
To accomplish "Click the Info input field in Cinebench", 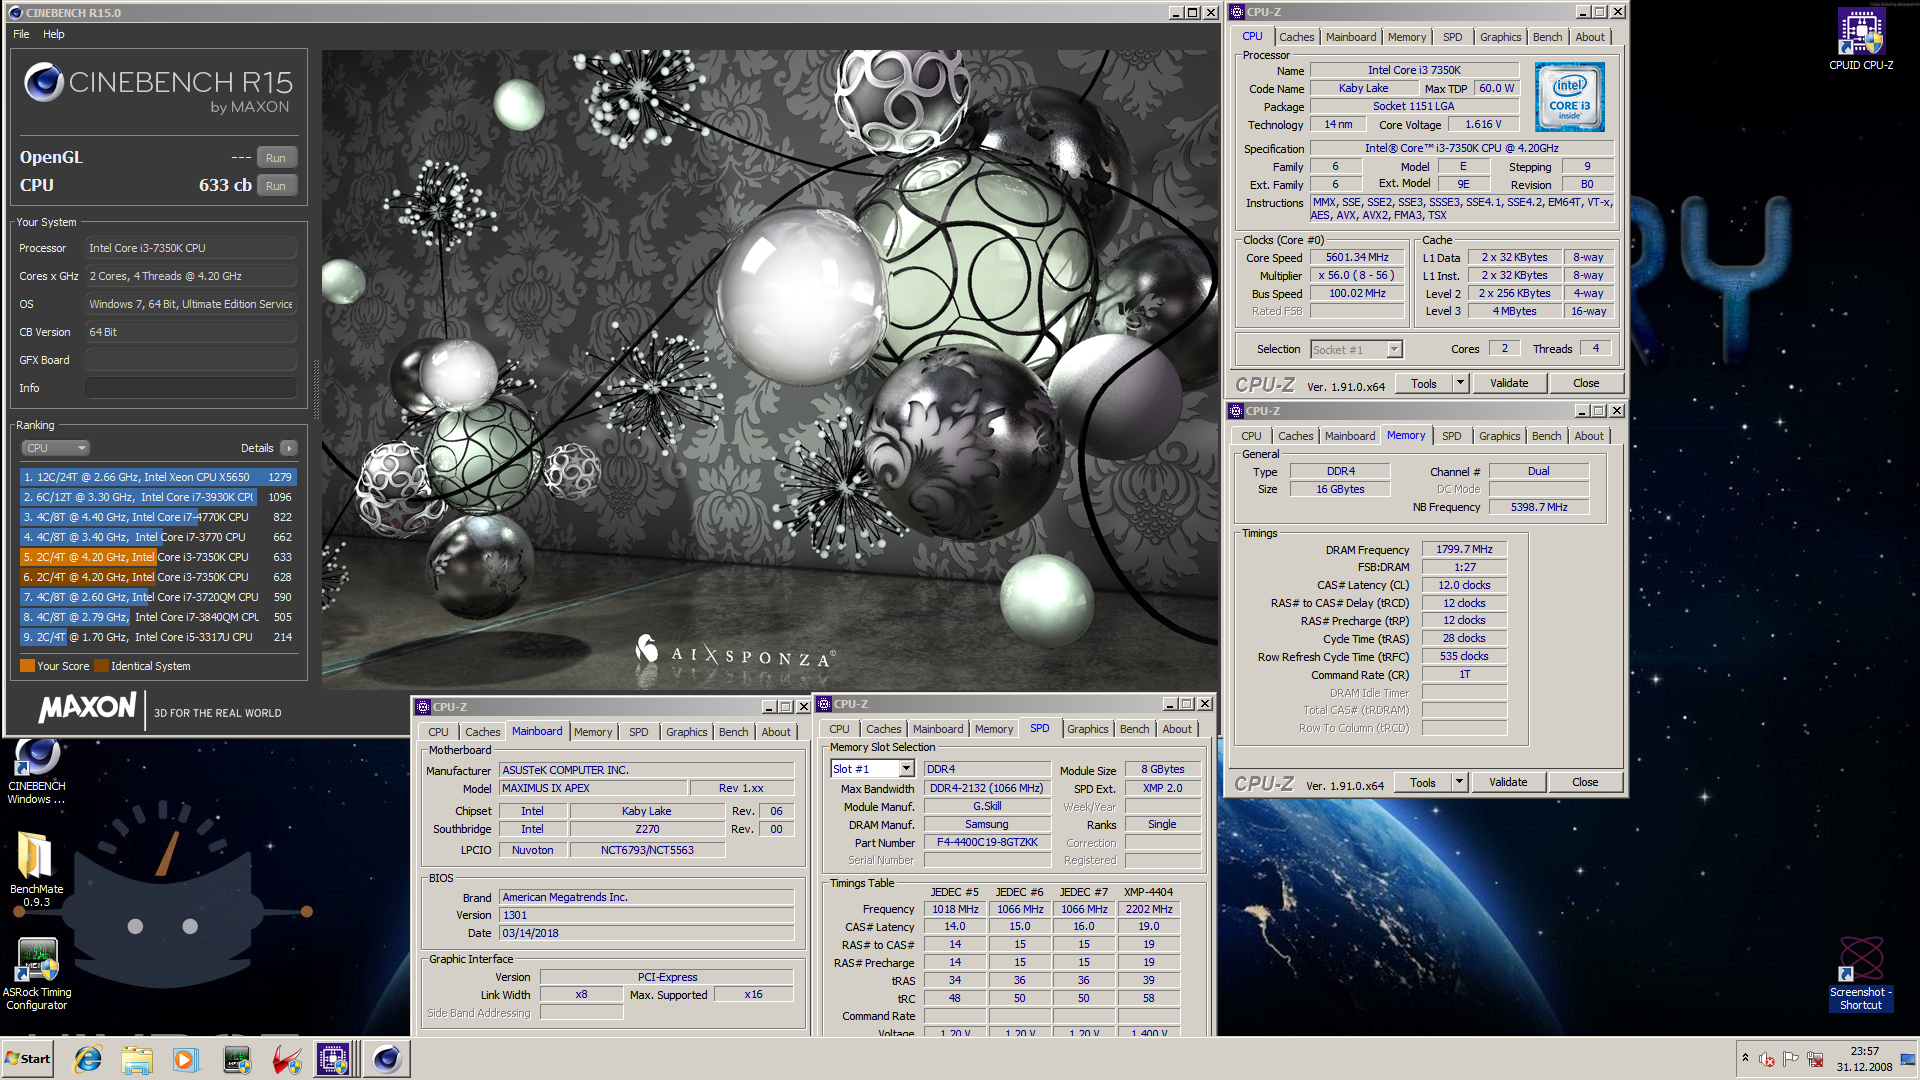I will 190,388.
